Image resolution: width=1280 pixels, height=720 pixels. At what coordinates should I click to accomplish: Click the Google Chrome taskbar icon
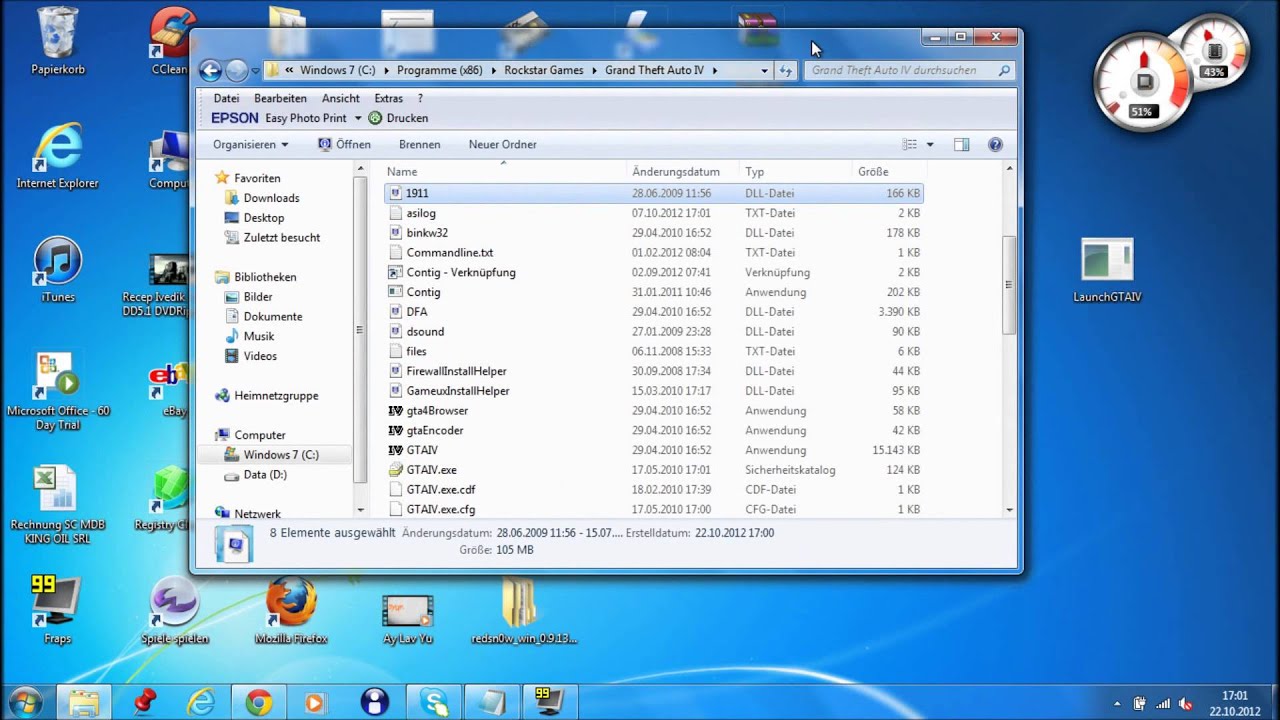click(259, 703)
